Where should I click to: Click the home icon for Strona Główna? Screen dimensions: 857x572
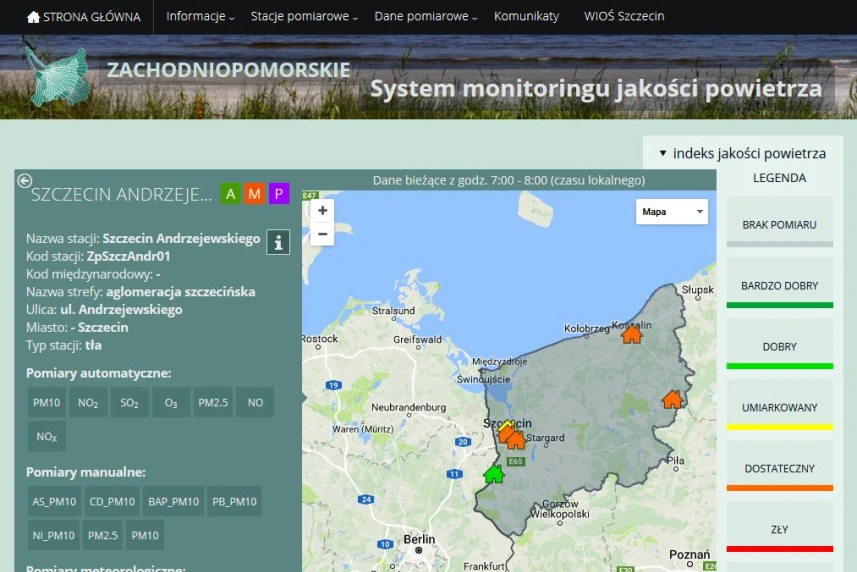click(x=34, y=17)
